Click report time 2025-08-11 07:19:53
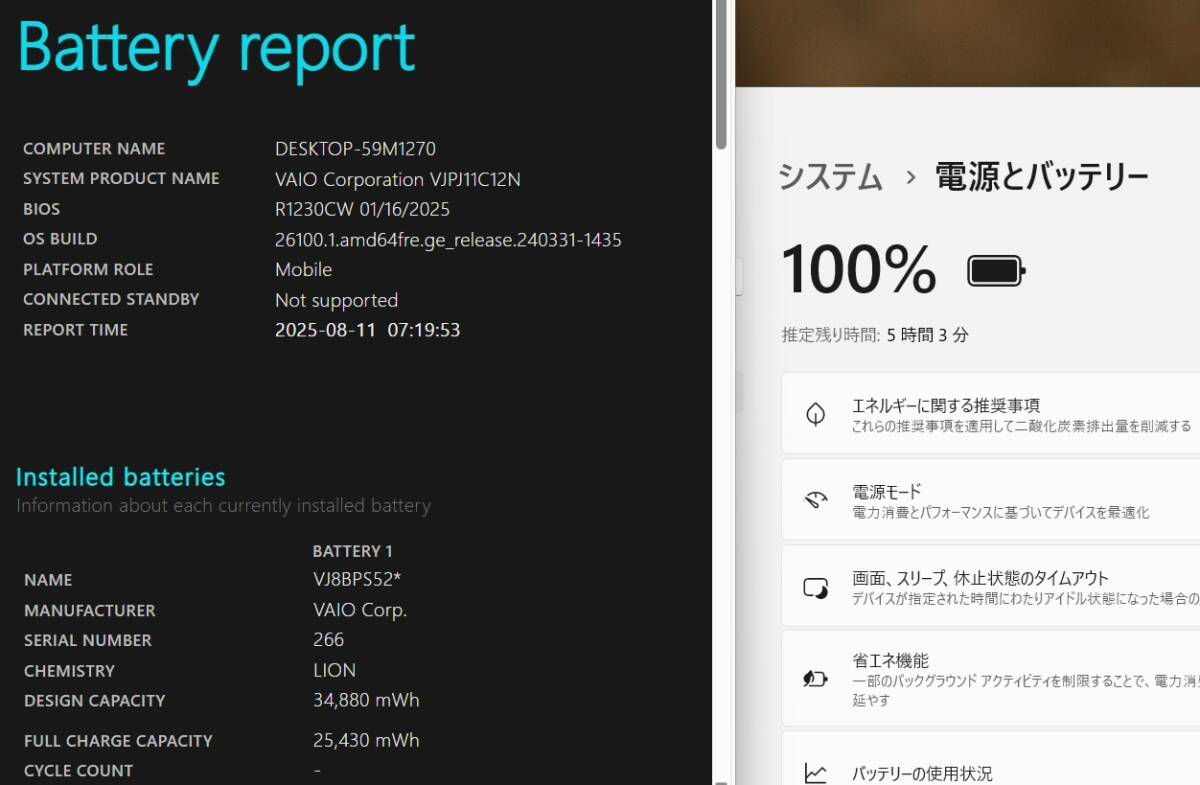1200x785 pixels. pyautogui.click(x=367, y=330)
